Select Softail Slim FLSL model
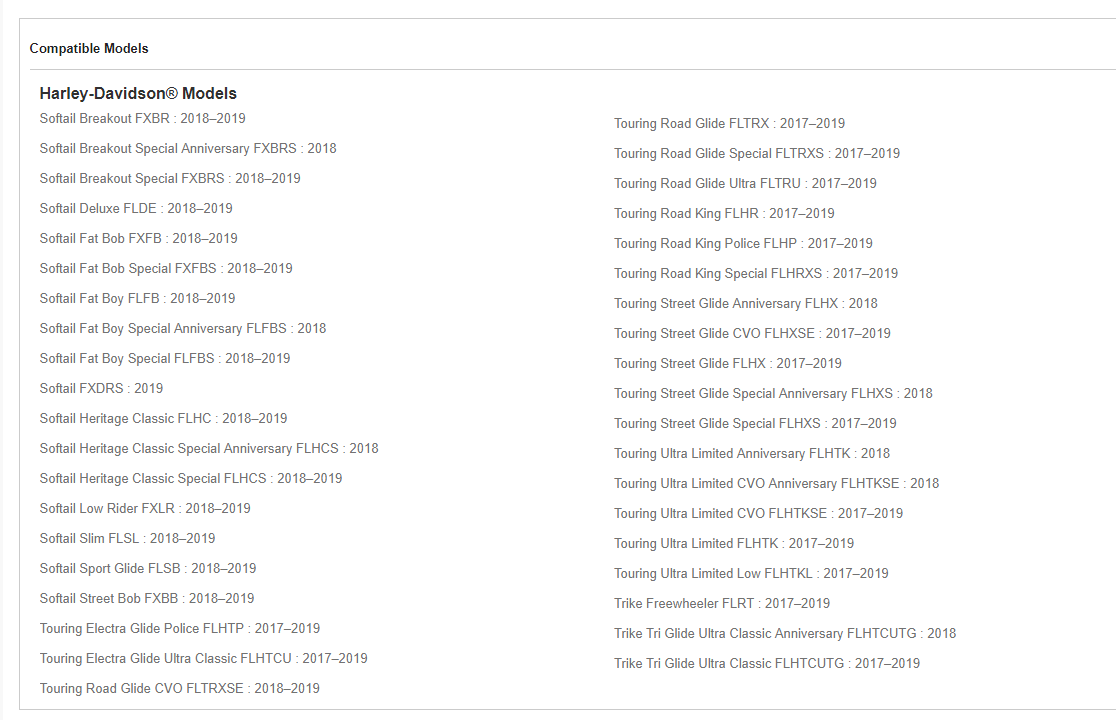1116x720 pixels. click(x=127, y=538)
